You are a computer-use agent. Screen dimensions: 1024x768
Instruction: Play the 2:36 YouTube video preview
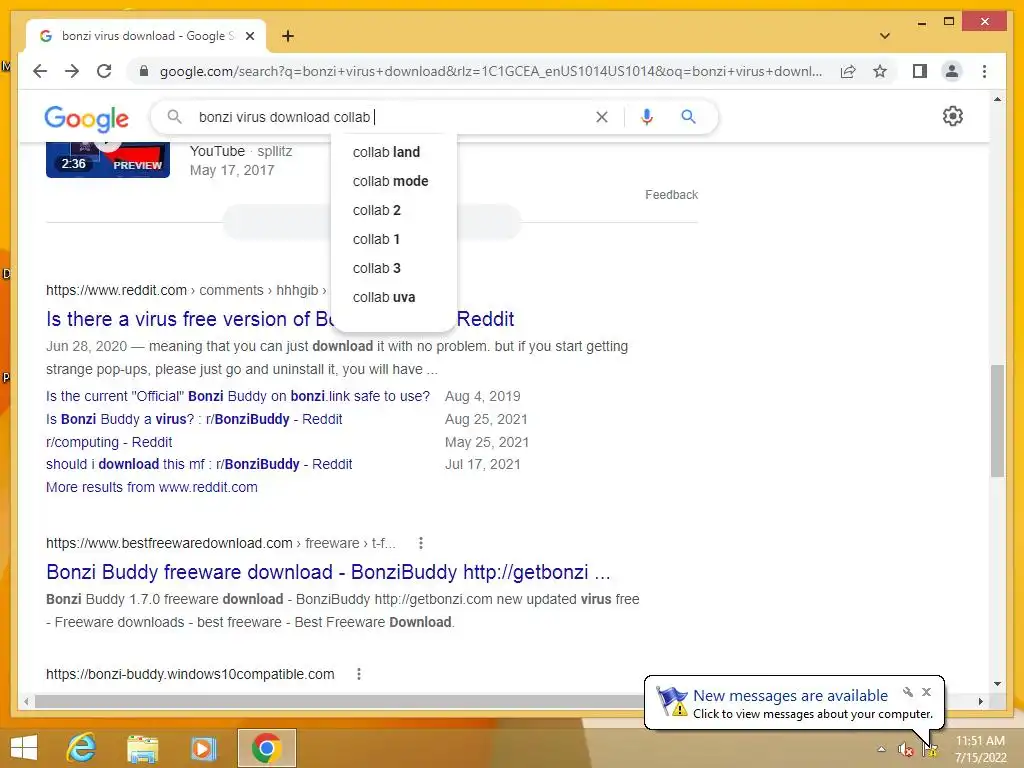pos(108,159)
